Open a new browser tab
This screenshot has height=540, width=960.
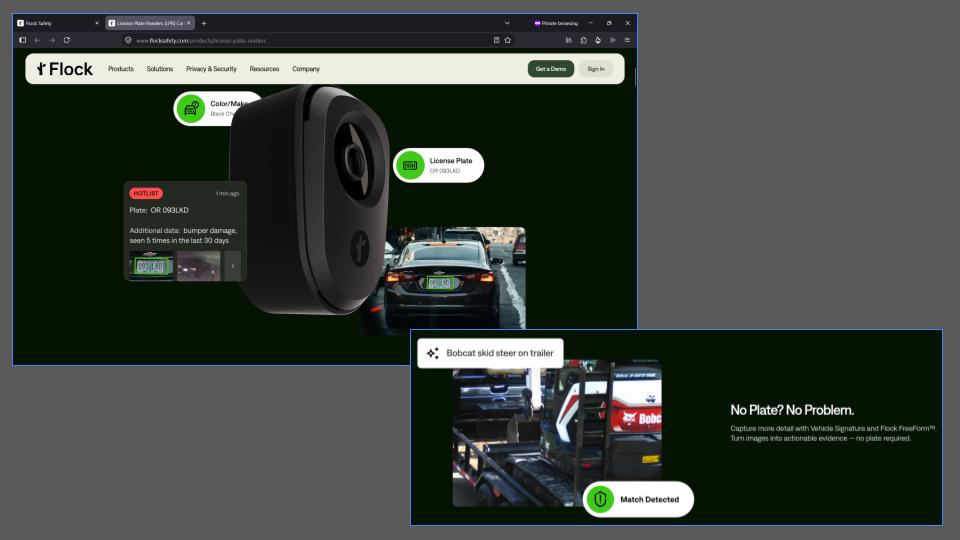point(204,23)
